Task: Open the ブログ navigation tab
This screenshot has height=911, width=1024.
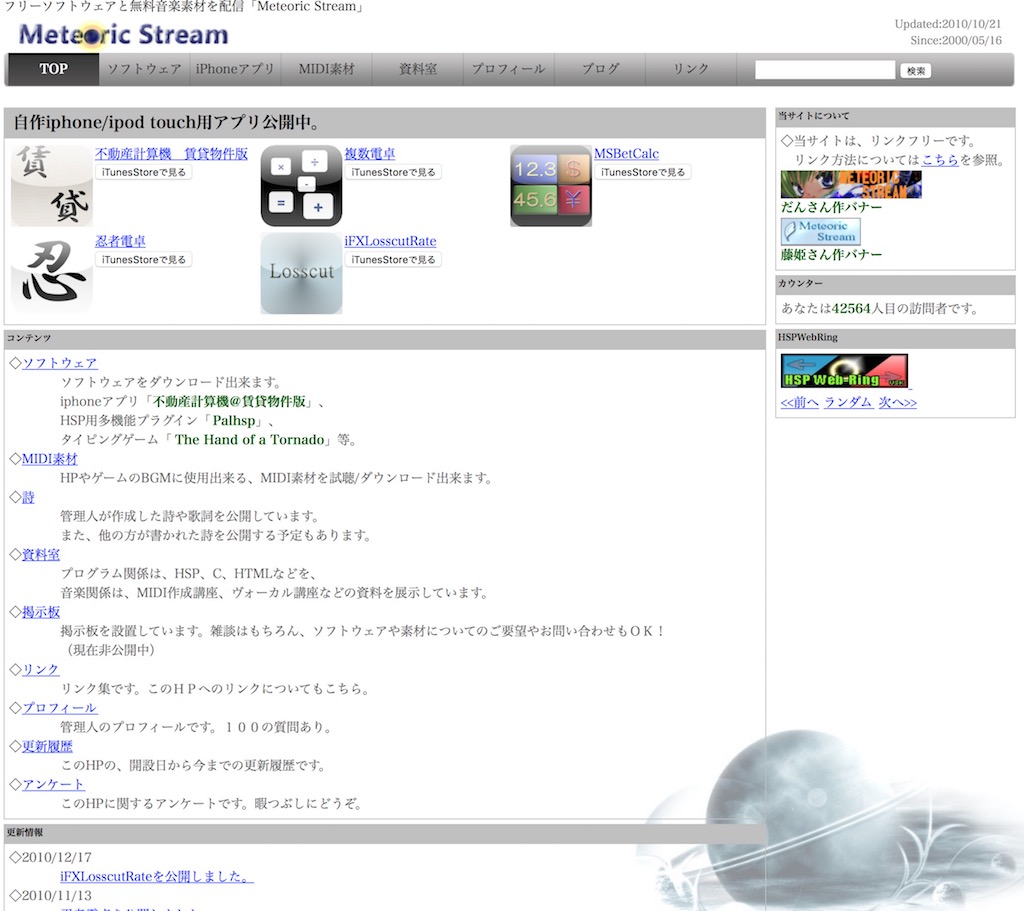Action: coord(600,69)
